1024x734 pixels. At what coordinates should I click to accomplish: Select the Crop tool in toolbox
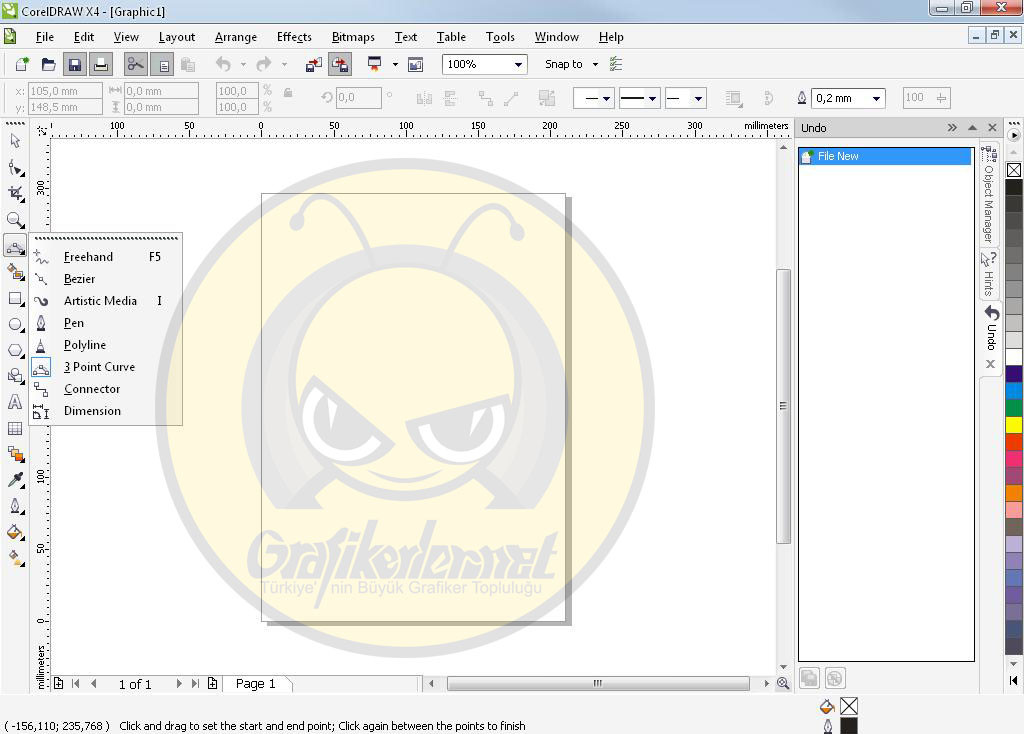[x=15, y=193]
